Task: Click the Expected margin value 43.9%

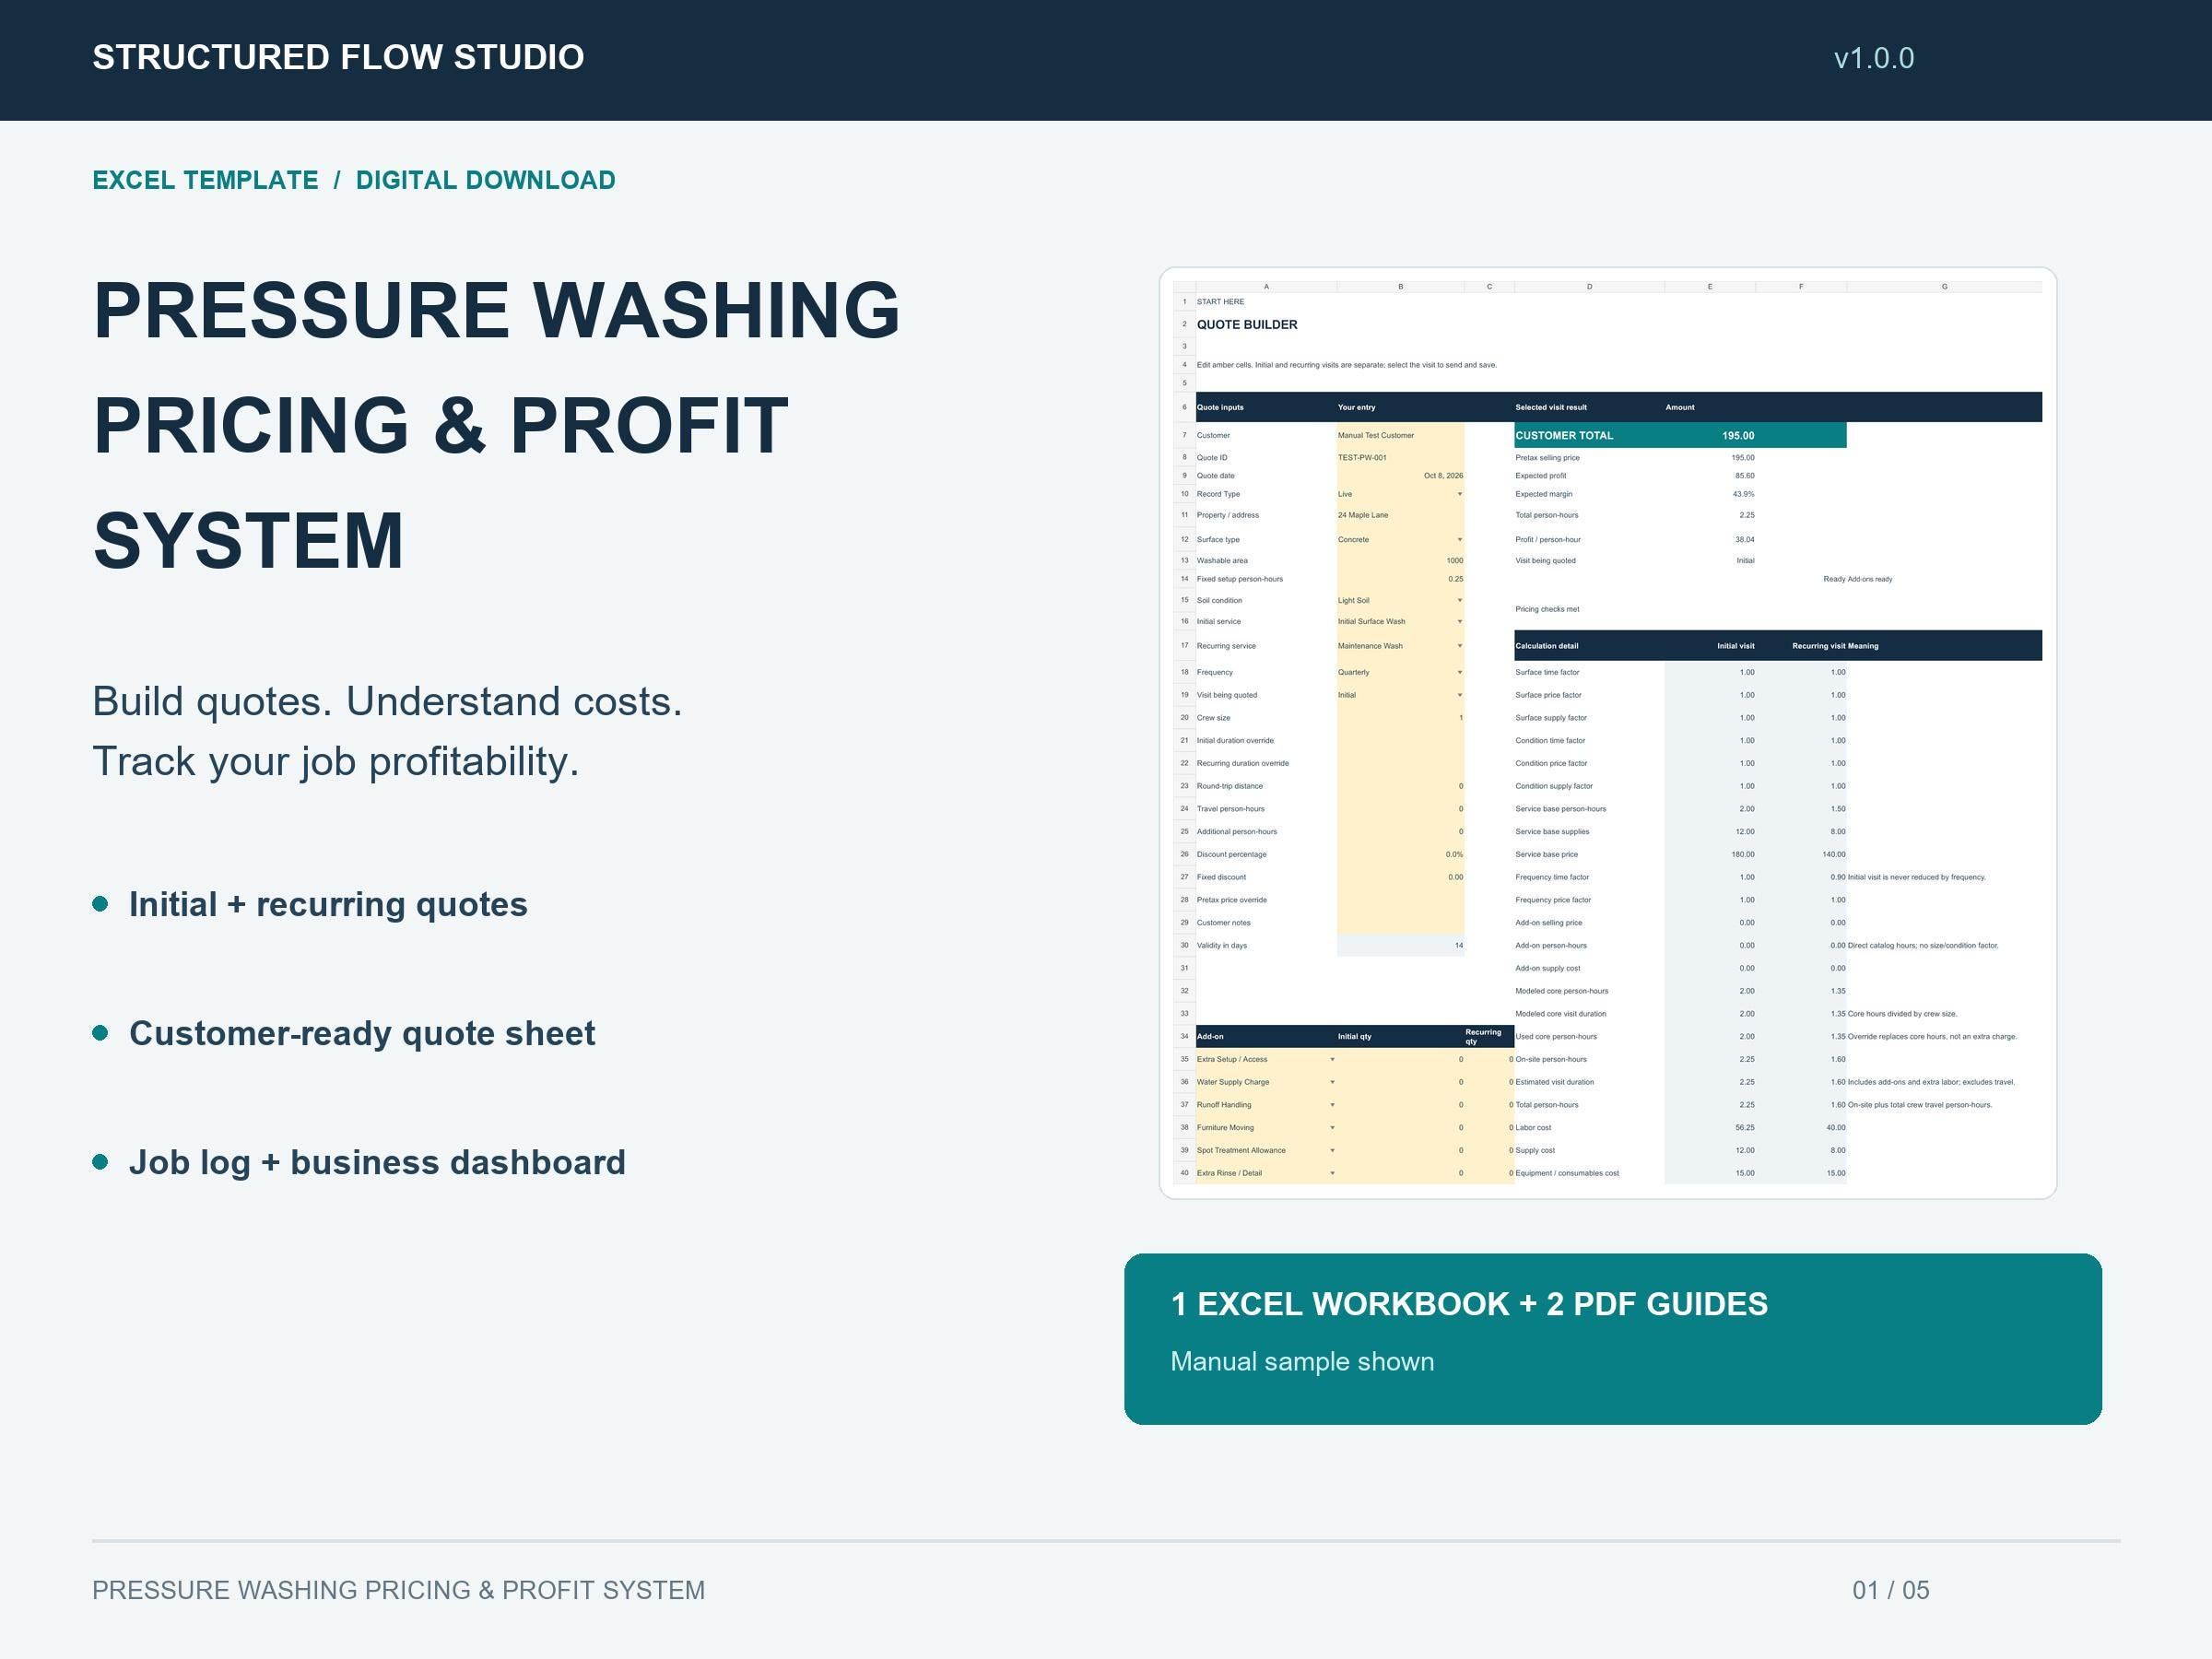Action: coord(1743,494)
